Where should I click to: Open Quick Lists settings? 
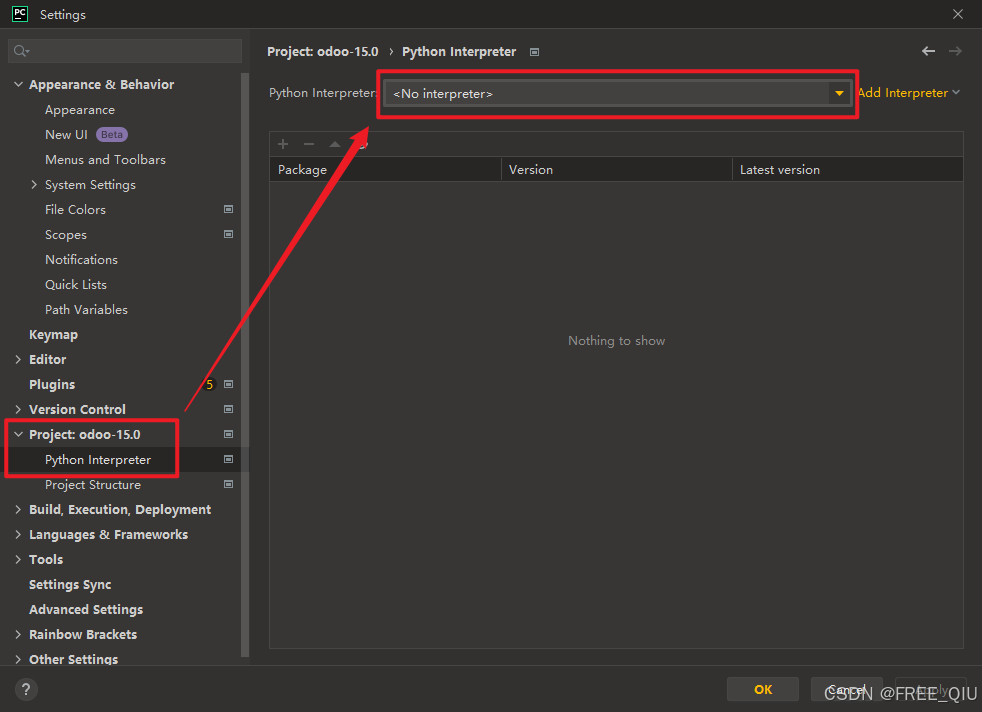[x=76, y=284]
